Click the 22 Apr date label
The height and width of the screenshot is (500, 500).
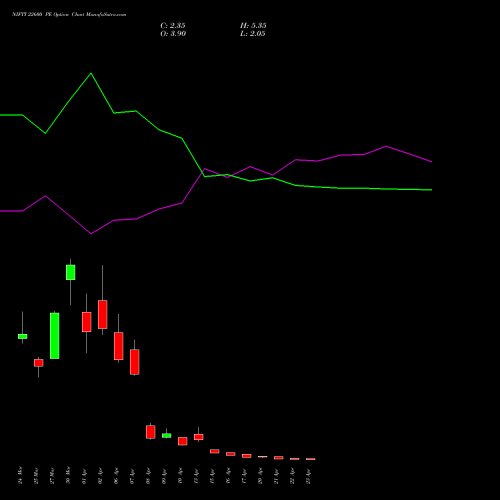click(292, 476)
